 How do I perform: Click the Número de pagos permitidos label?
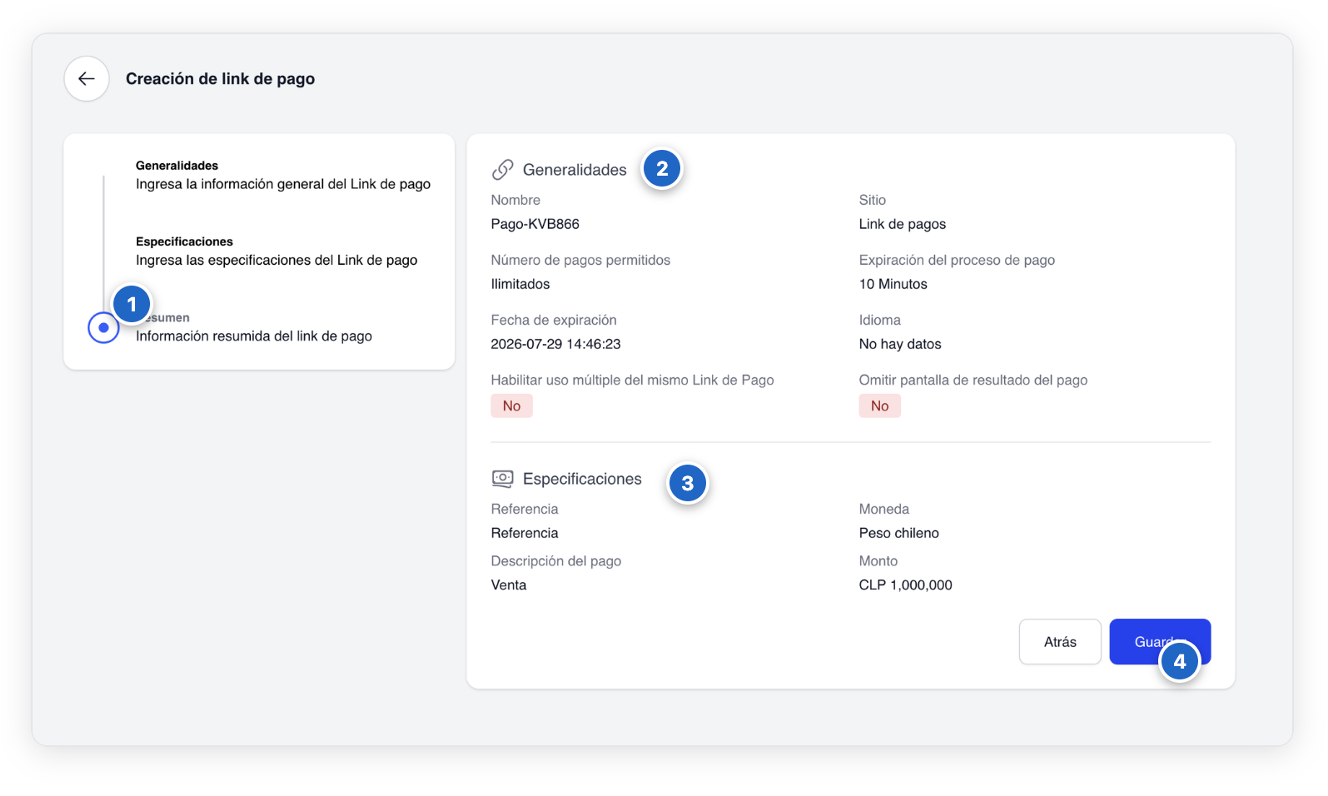[581, 260]
